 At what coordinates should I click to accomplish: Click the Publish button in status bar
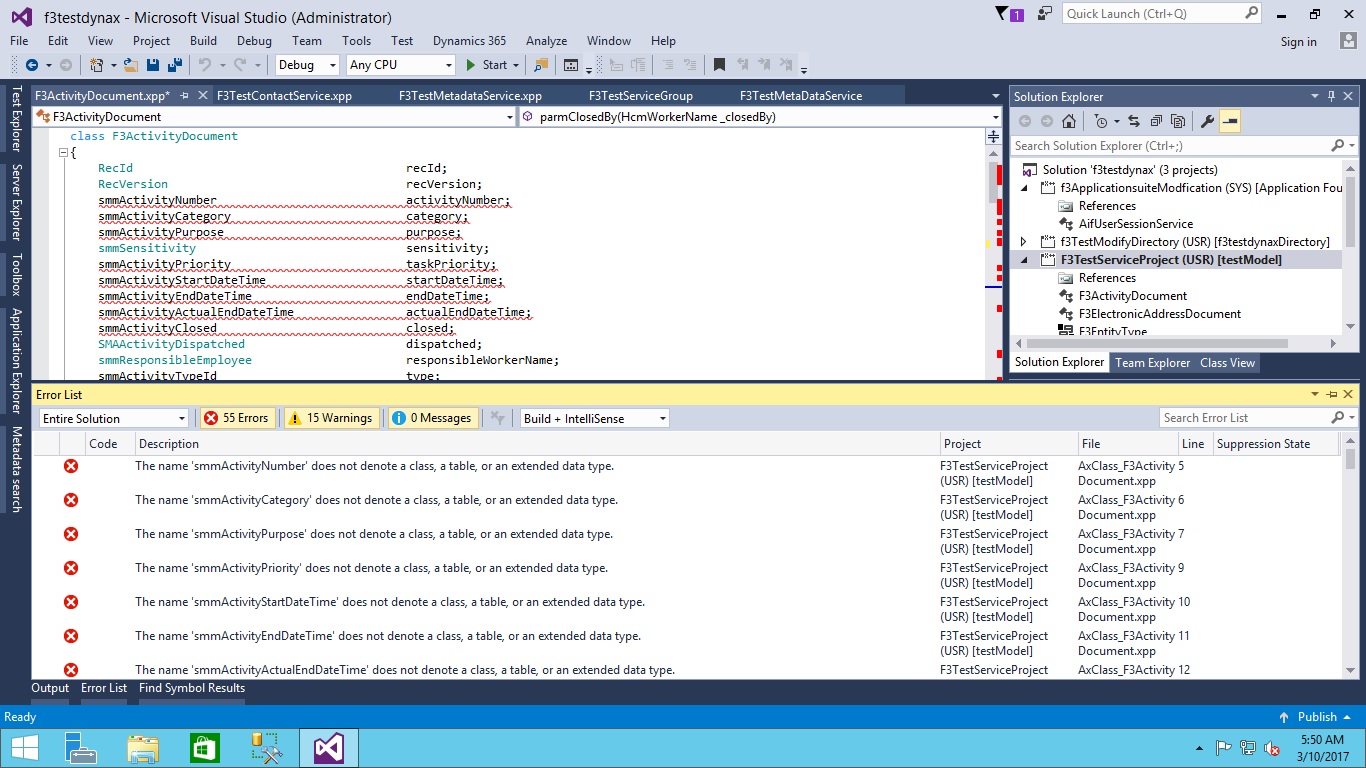click(x=1318, y=716)
